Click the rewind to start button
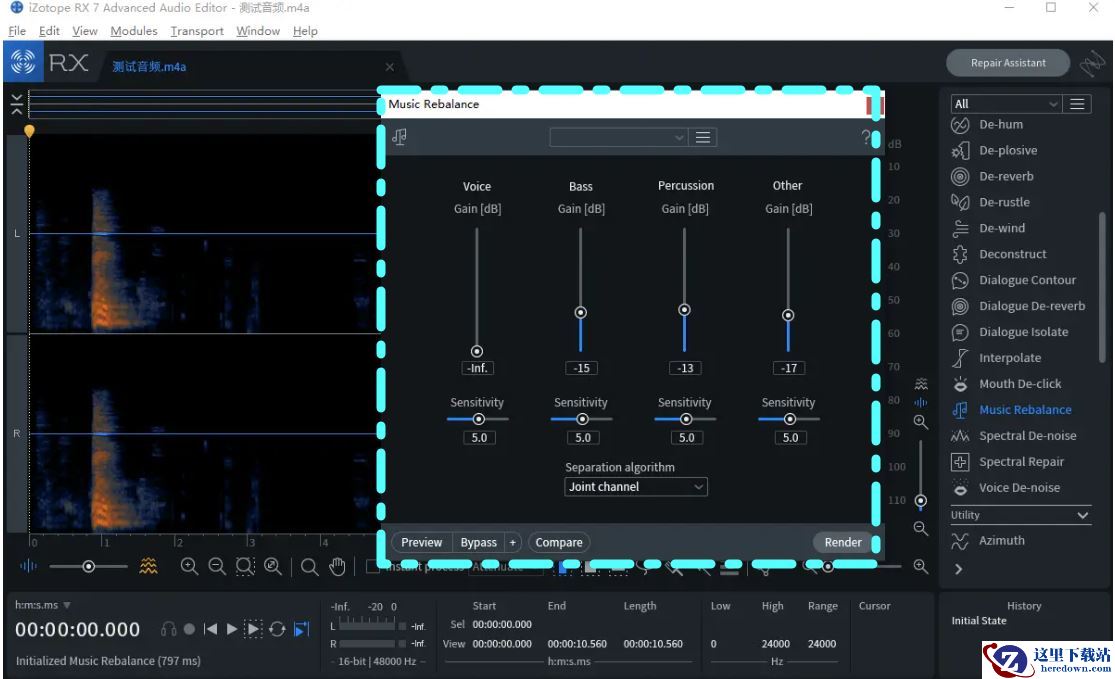Screen dimensions: 1115x679 (x=210, y=629)
